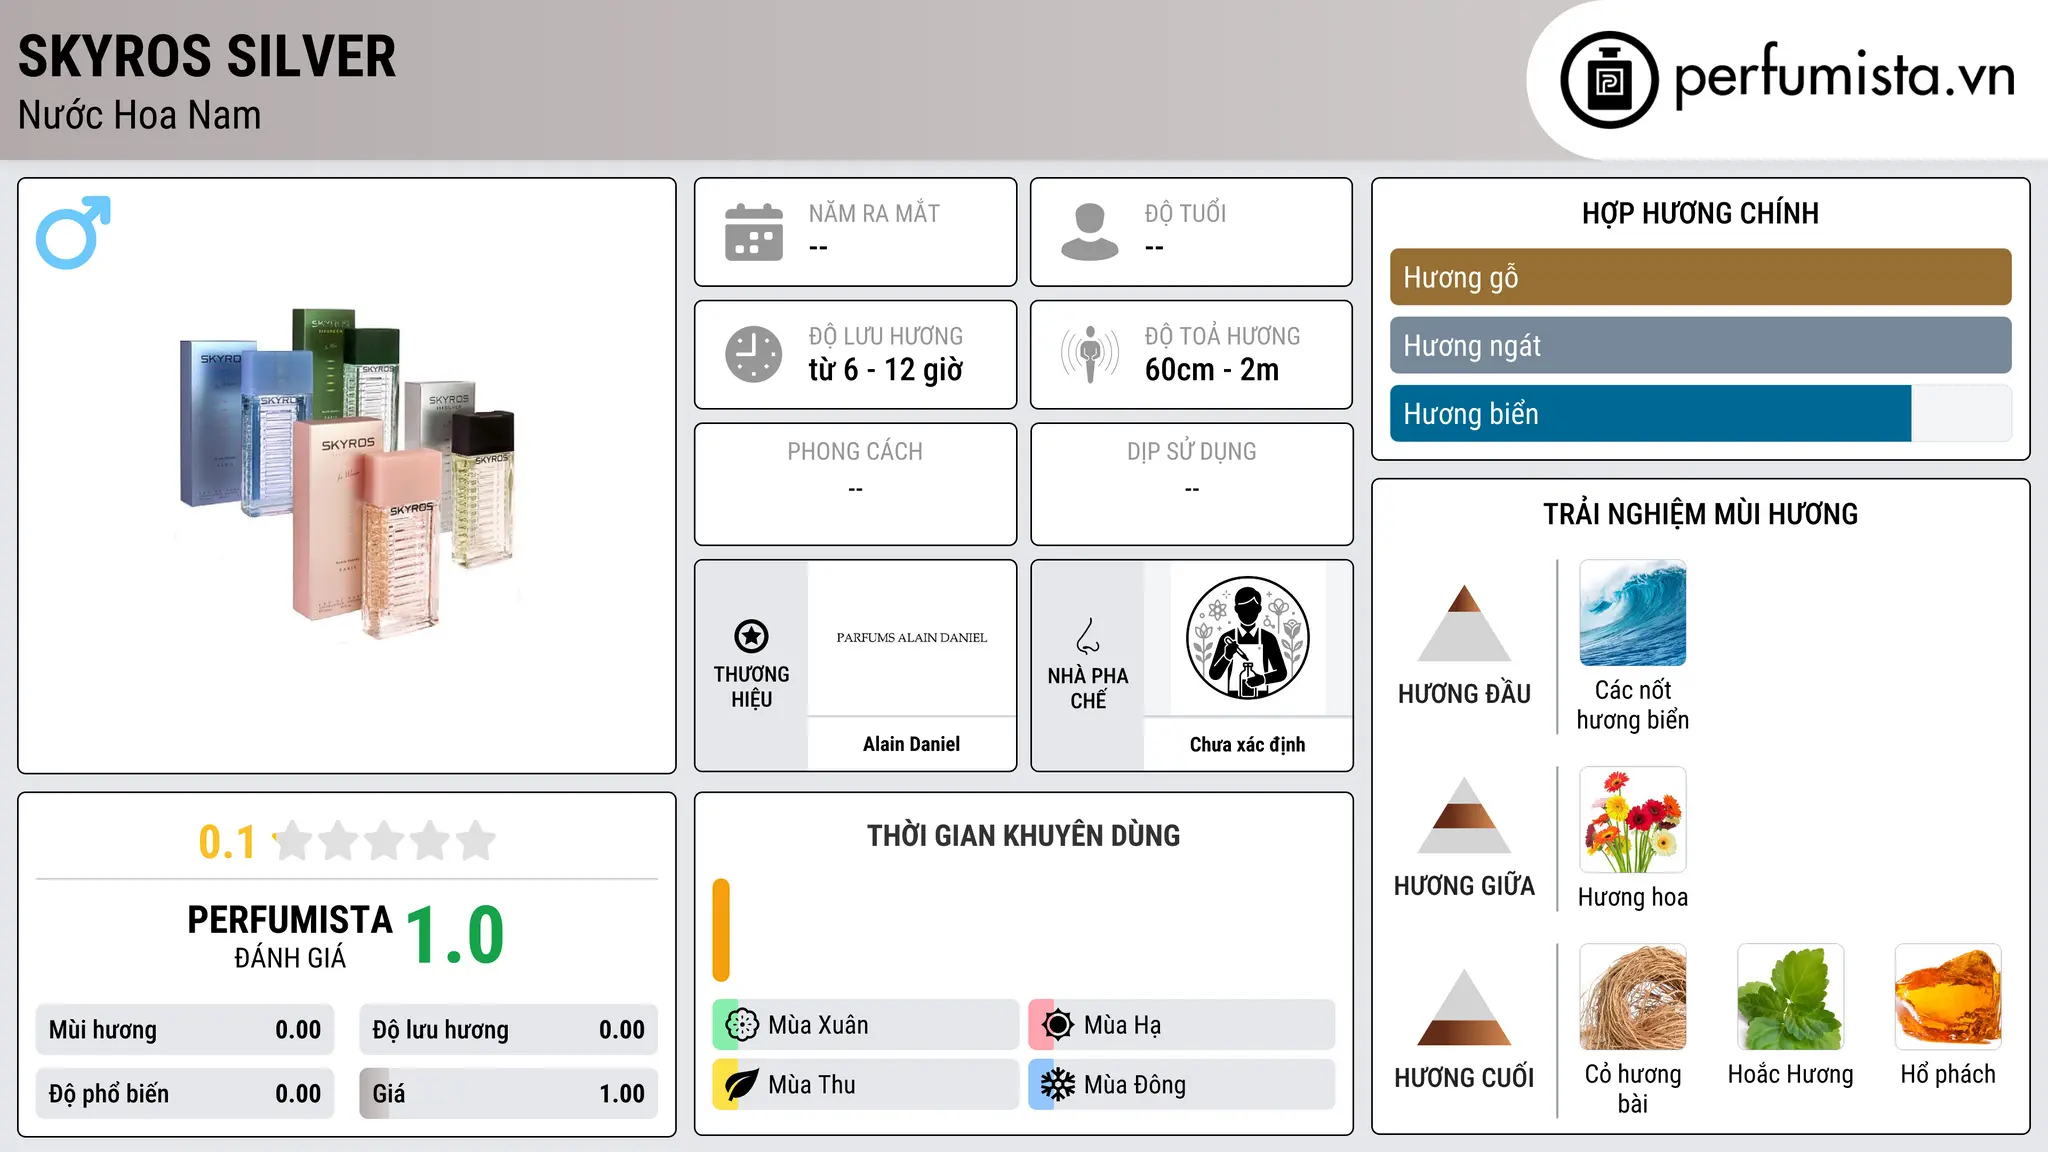Click the perfumista perfume bottle logo icon

1609,80
